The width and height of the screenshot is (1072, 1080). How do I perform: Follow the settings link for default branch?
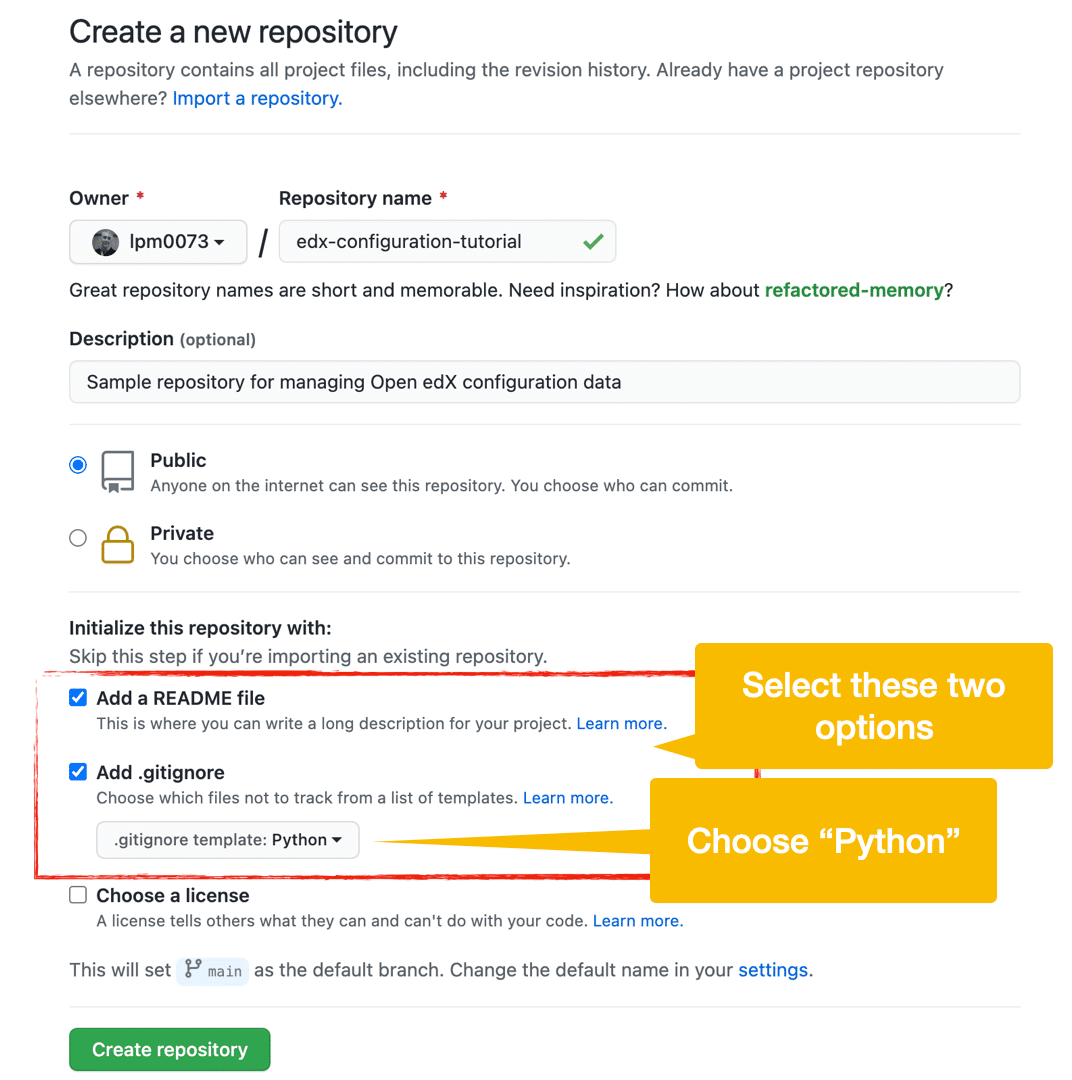point(774,970)
